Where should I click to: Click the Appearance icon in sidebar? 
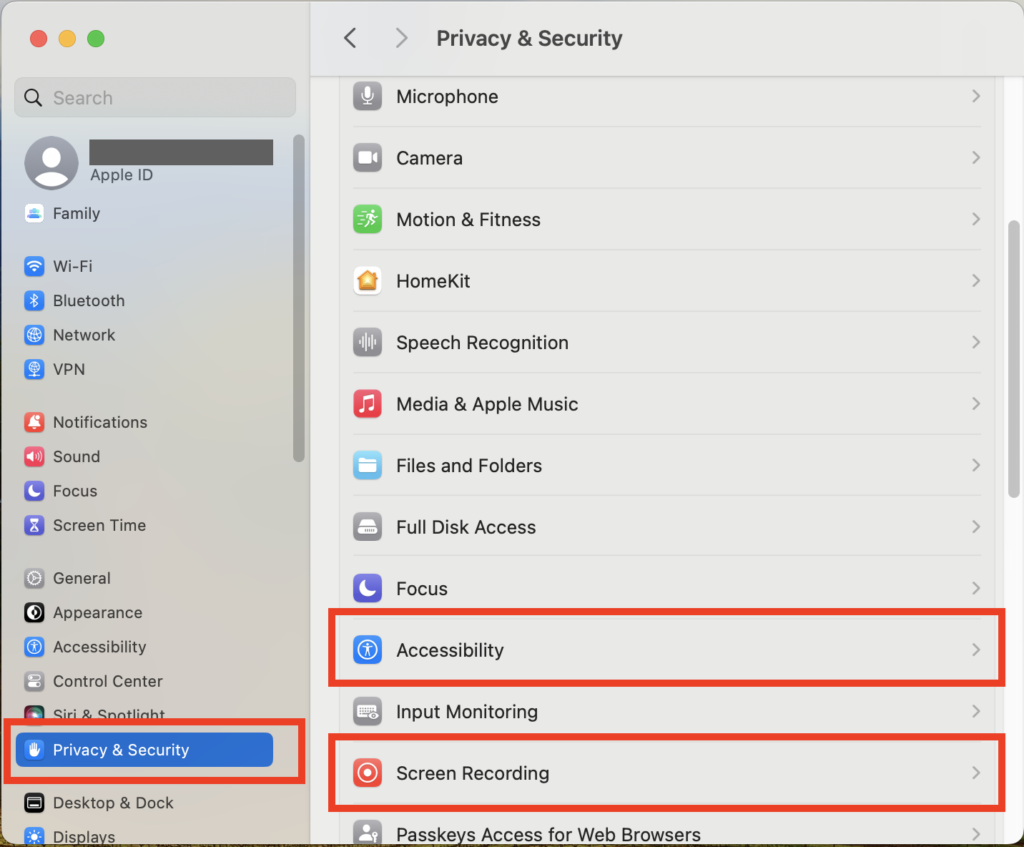click(x=34, y=613)
